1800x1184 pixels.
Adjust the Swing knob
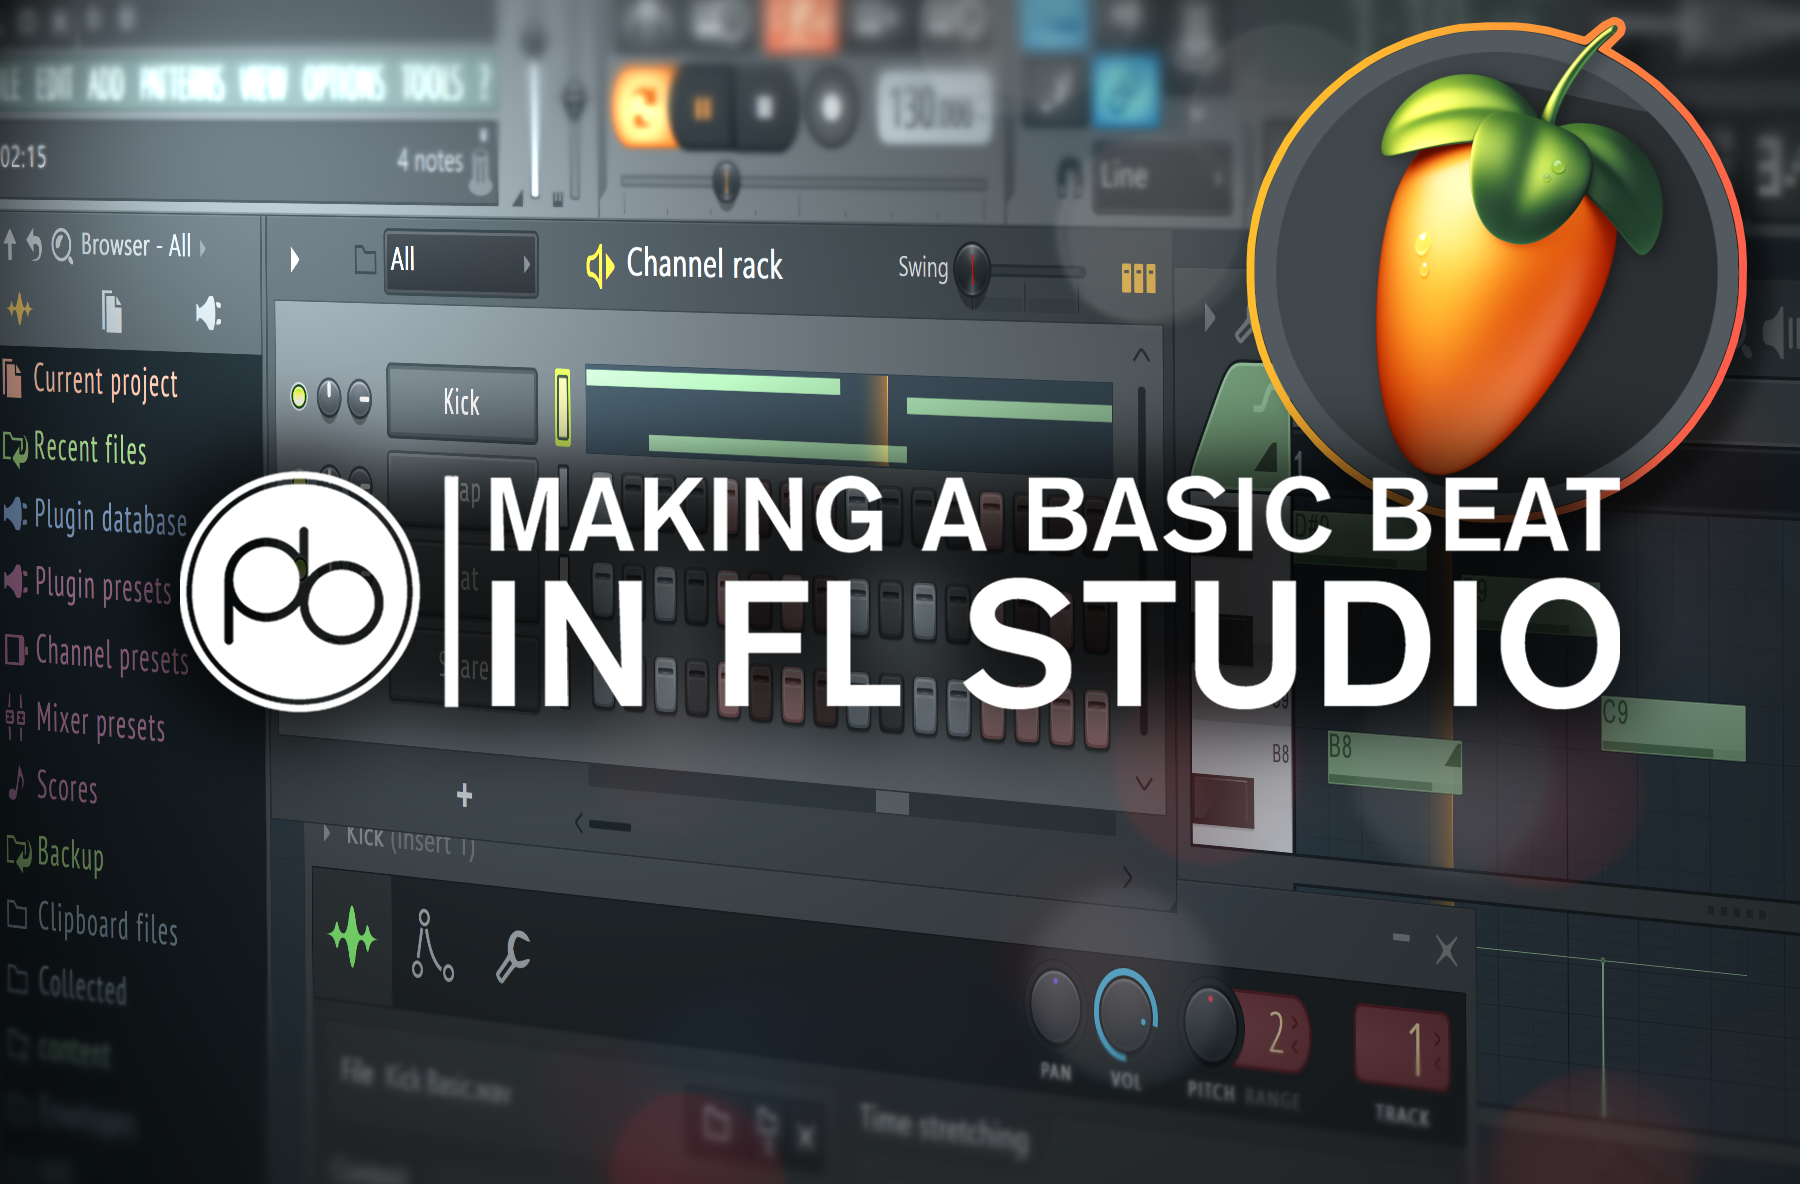(971, 270)
